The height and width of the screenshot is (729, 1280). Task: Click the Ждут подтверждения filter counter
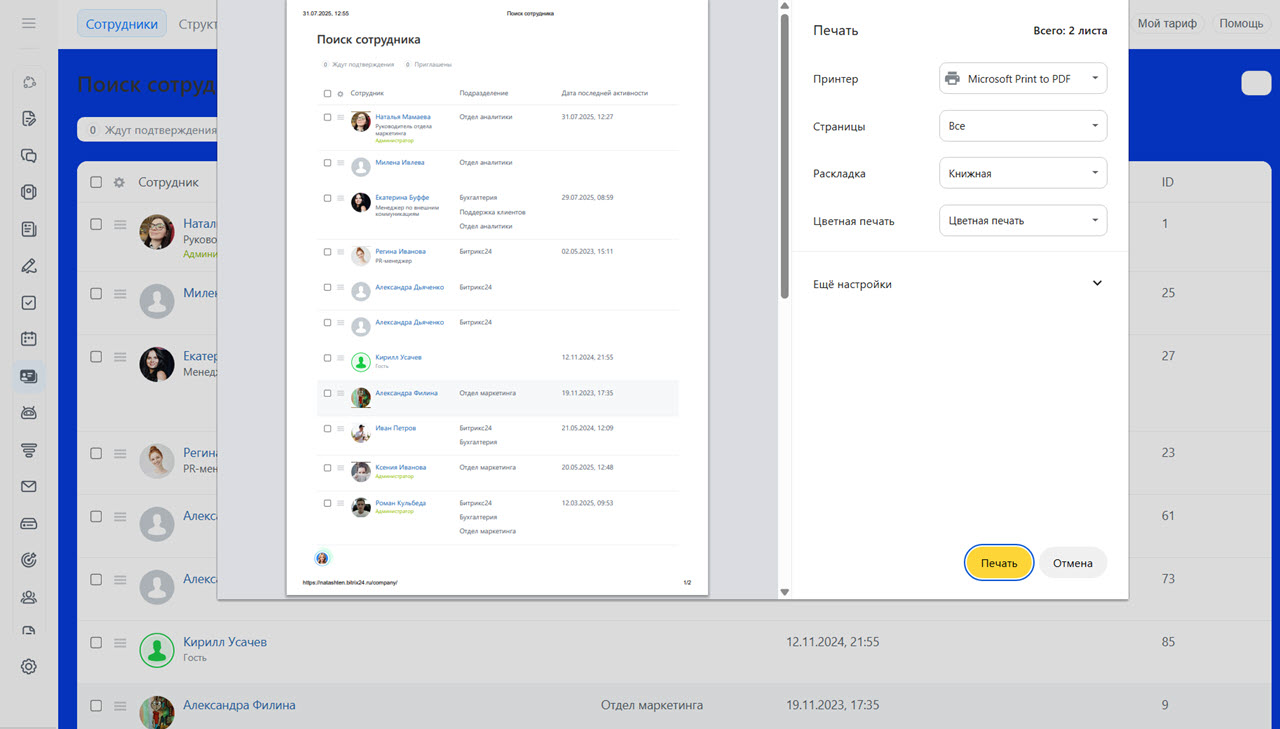[148, 130]
